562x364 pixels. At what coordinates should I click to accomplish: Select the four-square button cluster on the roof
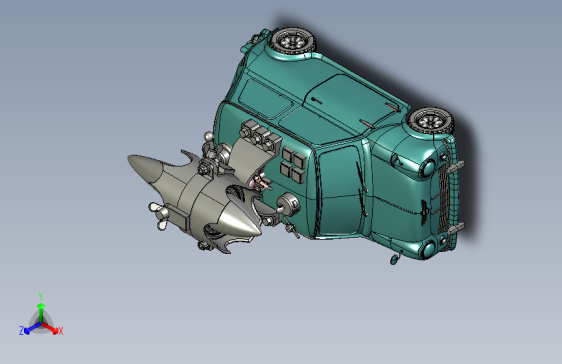click(x=293, y=164)
